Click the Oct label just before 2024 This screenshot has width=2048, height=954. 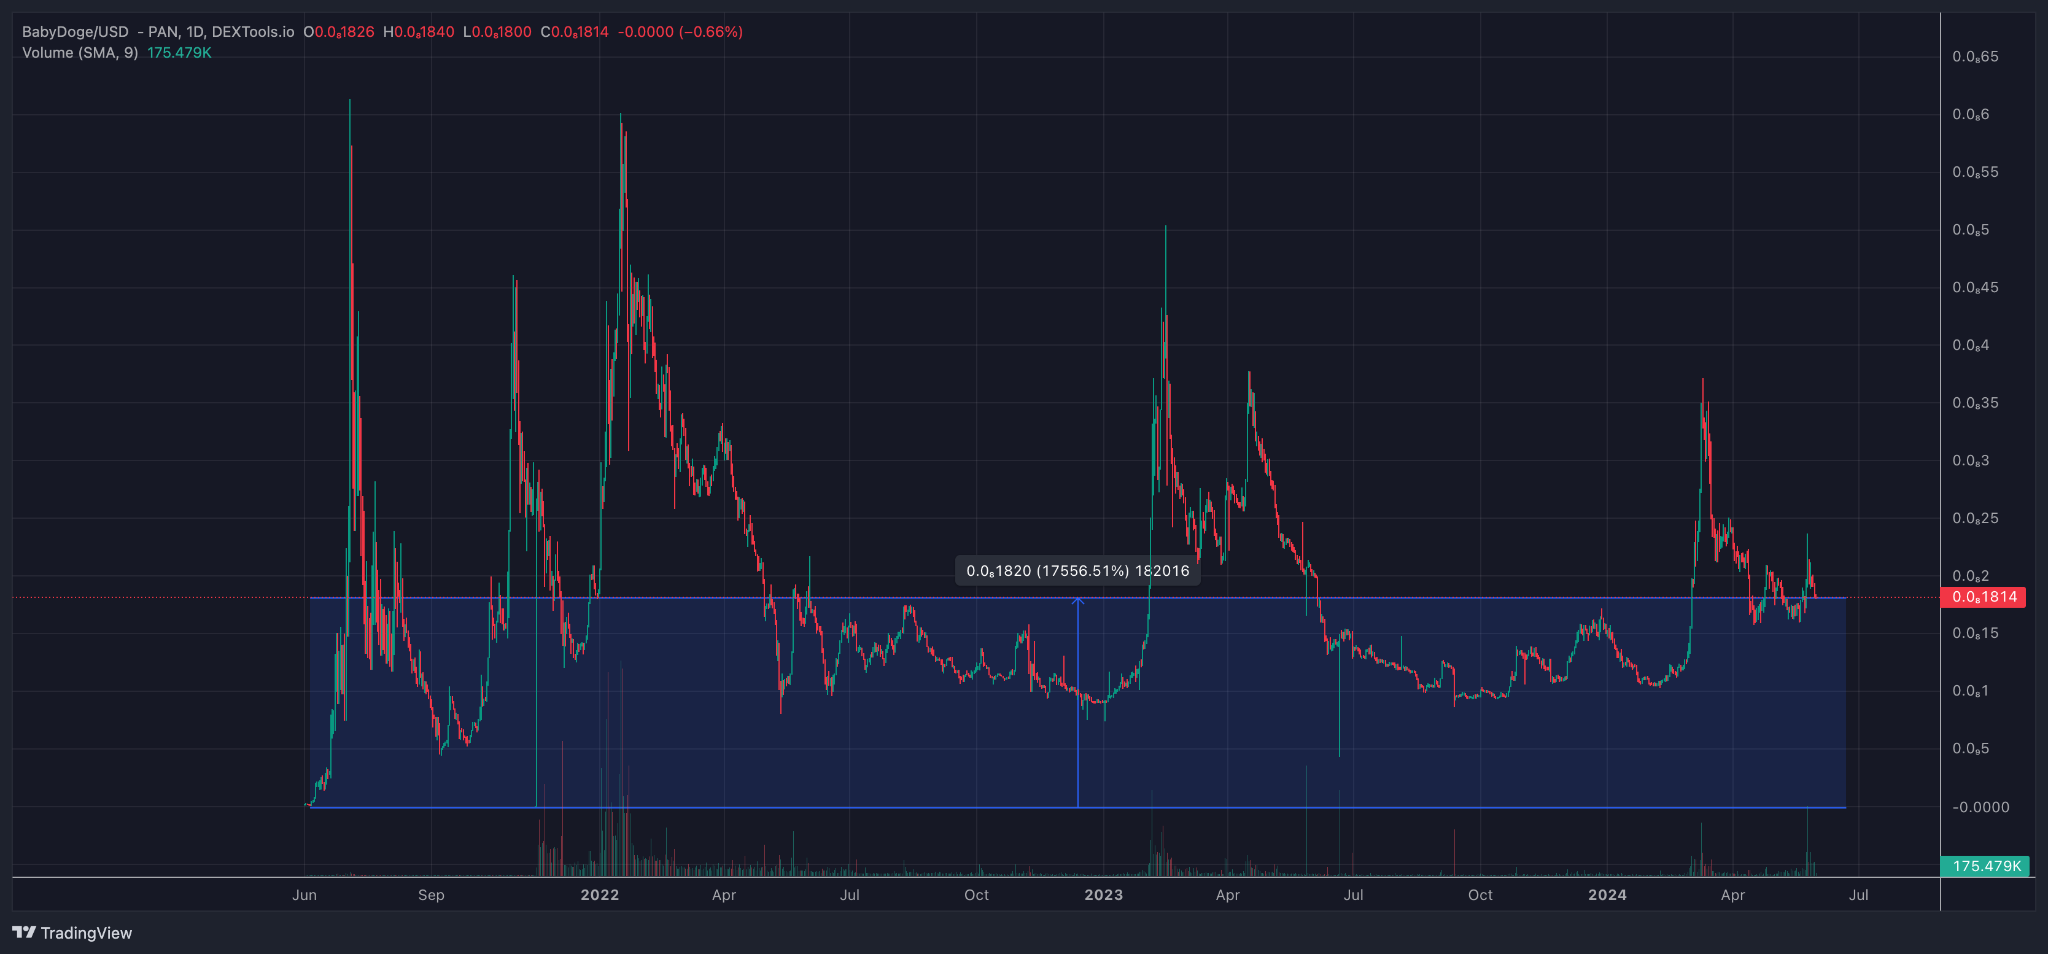tap(1481, 895)
